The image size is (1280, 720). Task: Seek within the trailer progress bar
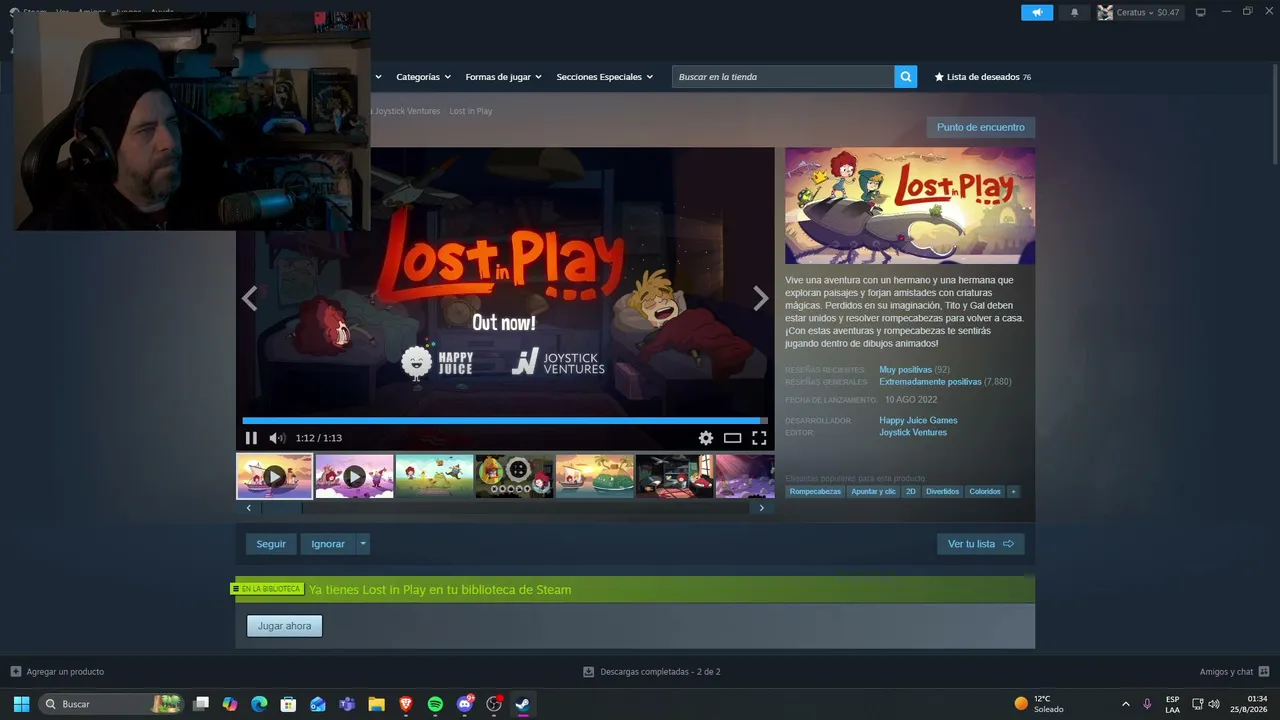pyautogui.click(x=505, y=421)
